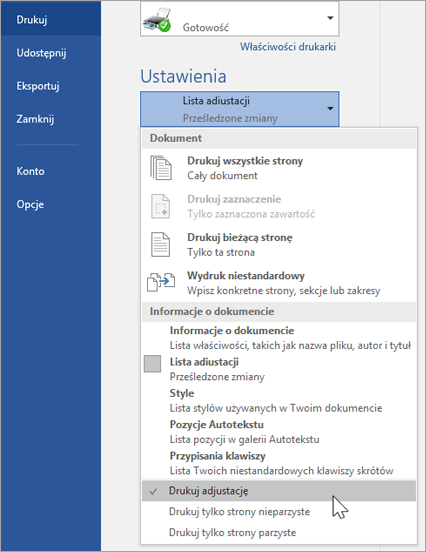This screenshot has height=552, width=426.
Task: Collapse the Lista adiustacji settings dropdown
Action: point(239,109)
